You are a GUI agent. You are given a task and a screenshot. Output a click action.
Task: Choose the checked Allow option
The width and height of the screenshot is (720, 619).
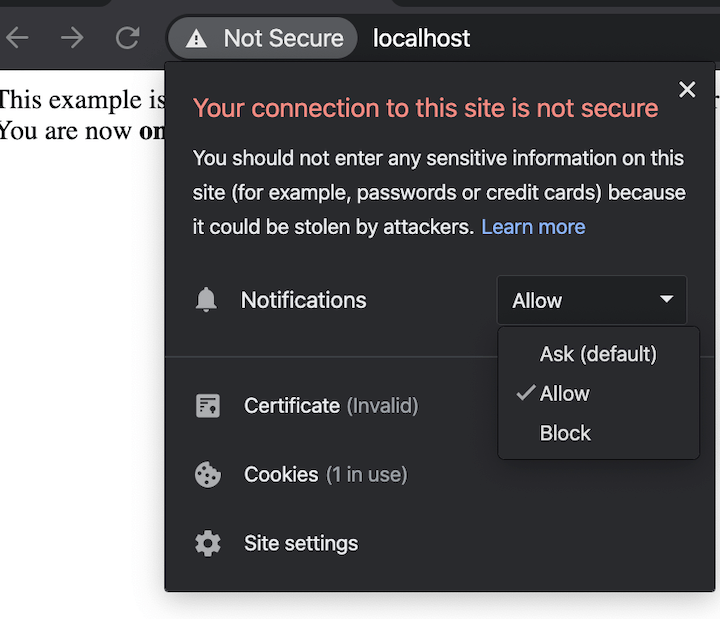[565, 394]
